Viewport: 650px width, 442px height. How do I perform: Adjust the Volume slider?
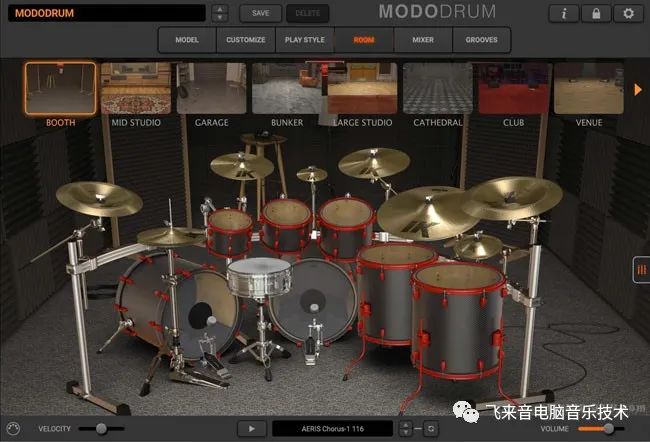tap(601, 429)
